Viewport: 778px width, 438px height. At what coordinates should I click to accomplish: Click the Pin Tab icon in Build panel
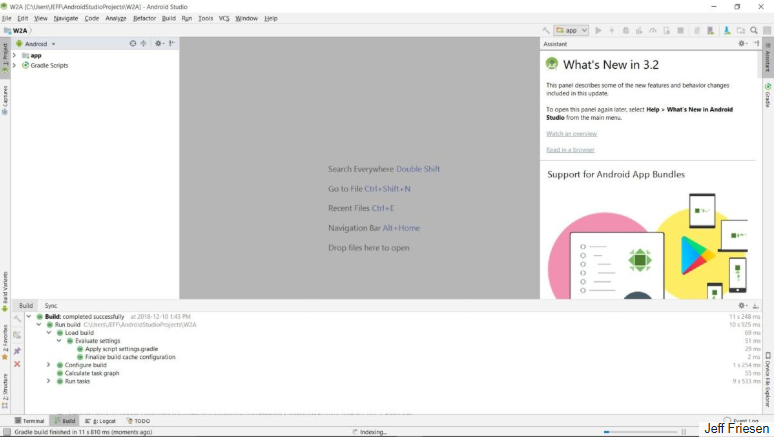point(17,351)
